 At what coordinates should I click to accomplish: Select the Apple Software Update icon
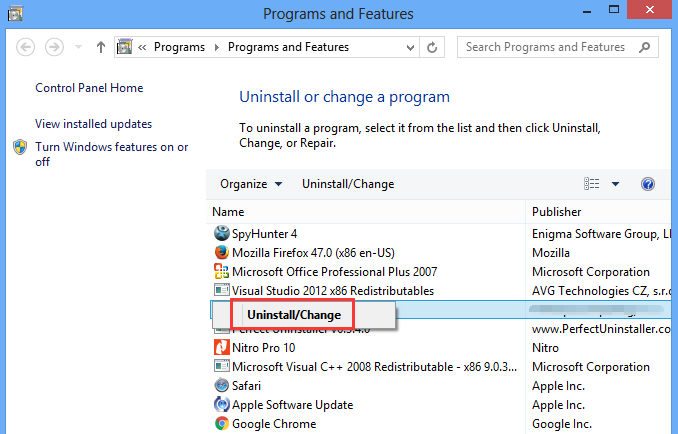click(221, 405)
